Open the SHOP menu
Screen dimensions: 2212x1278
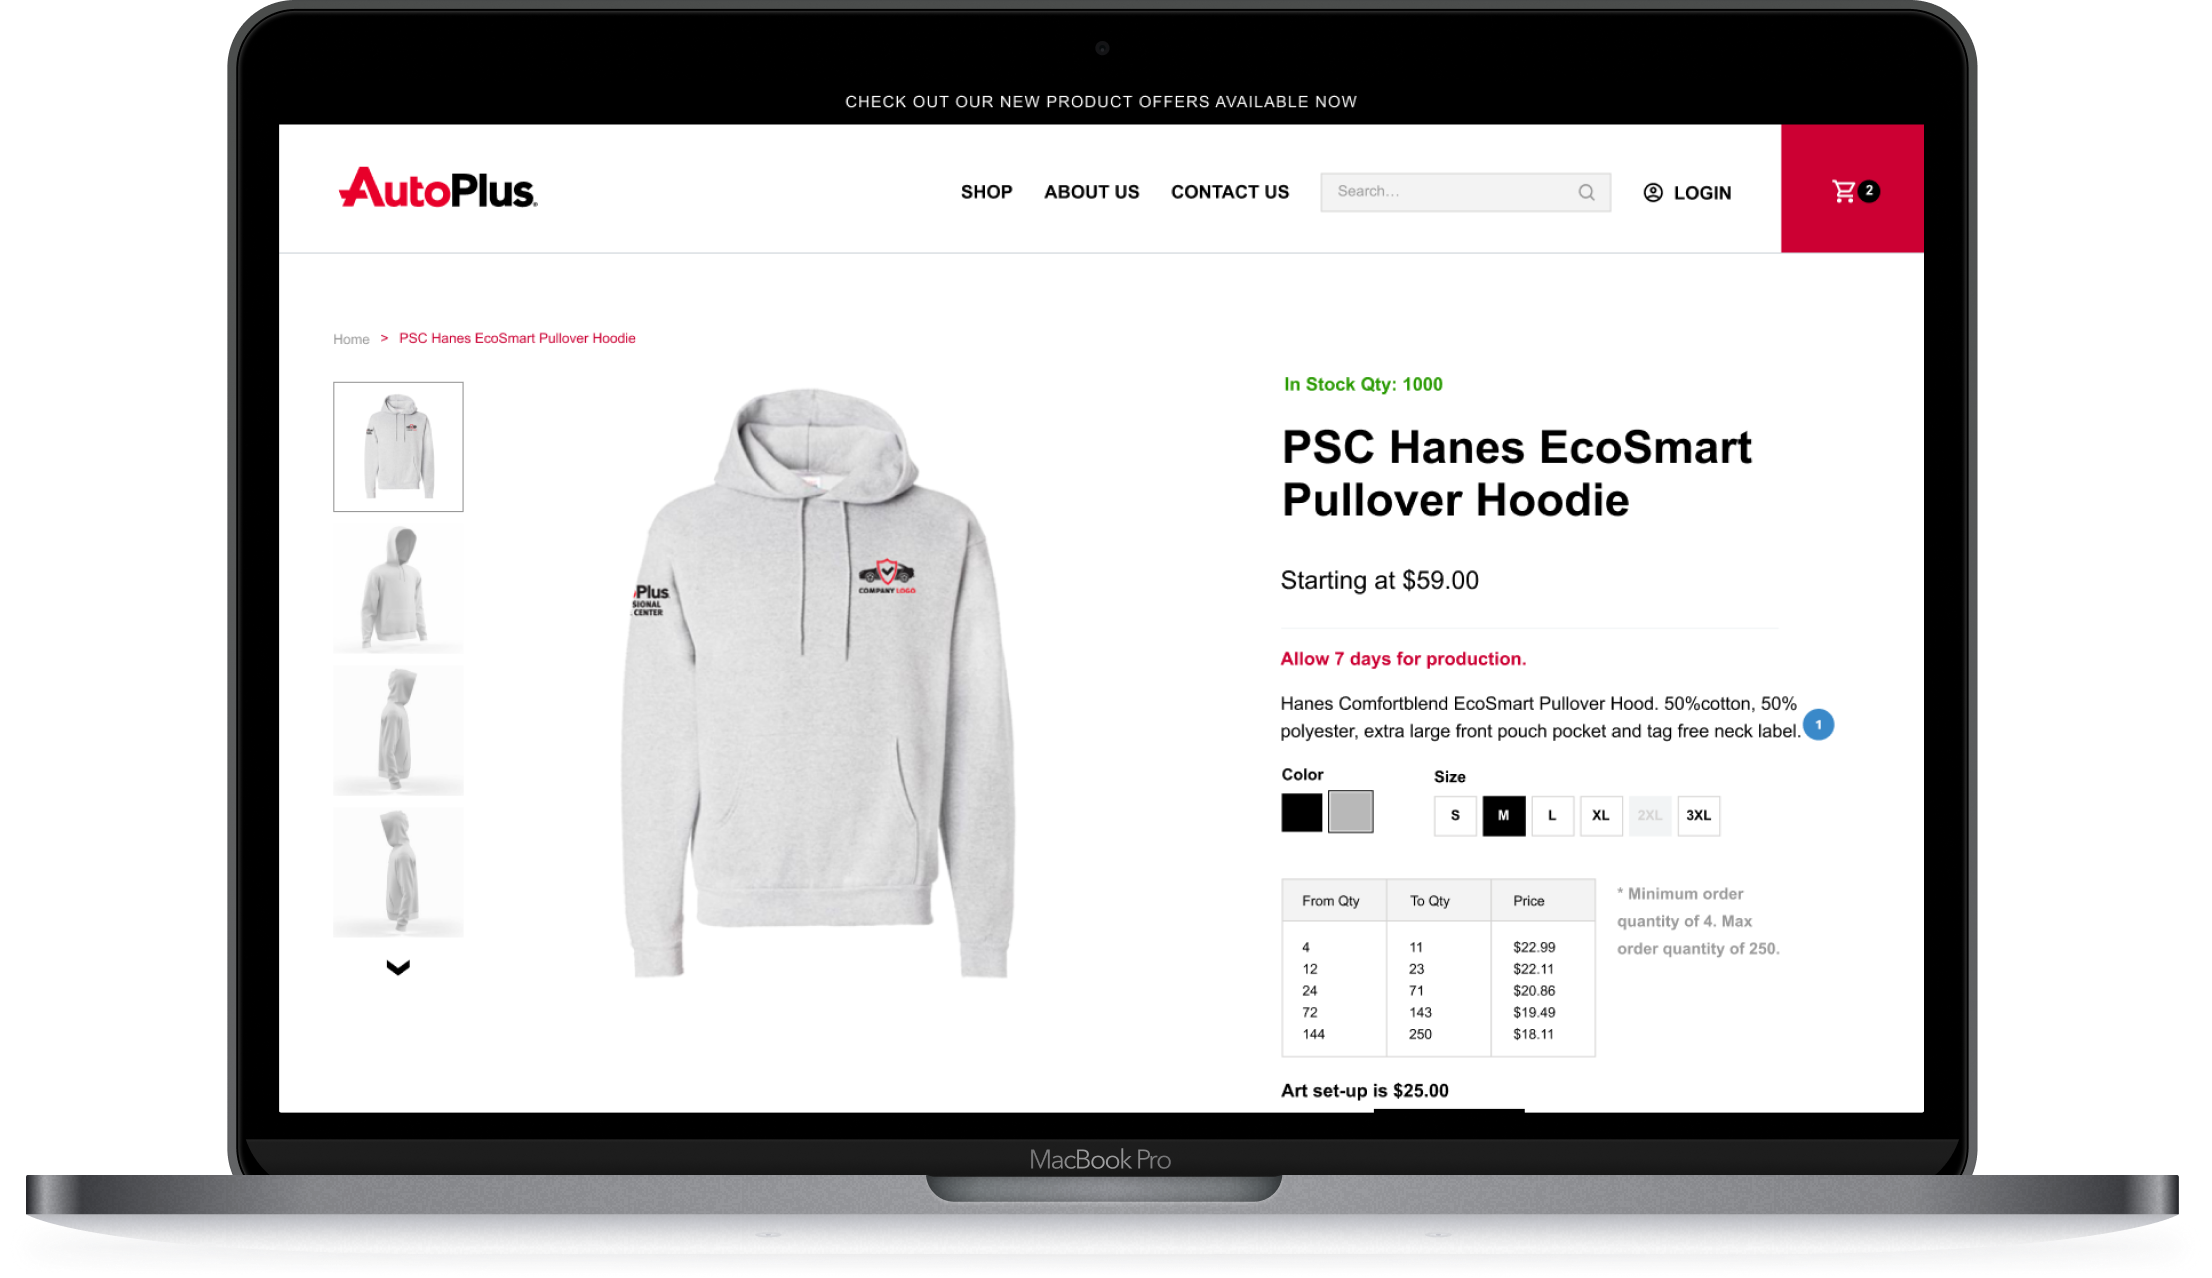(x=986, y=192)
